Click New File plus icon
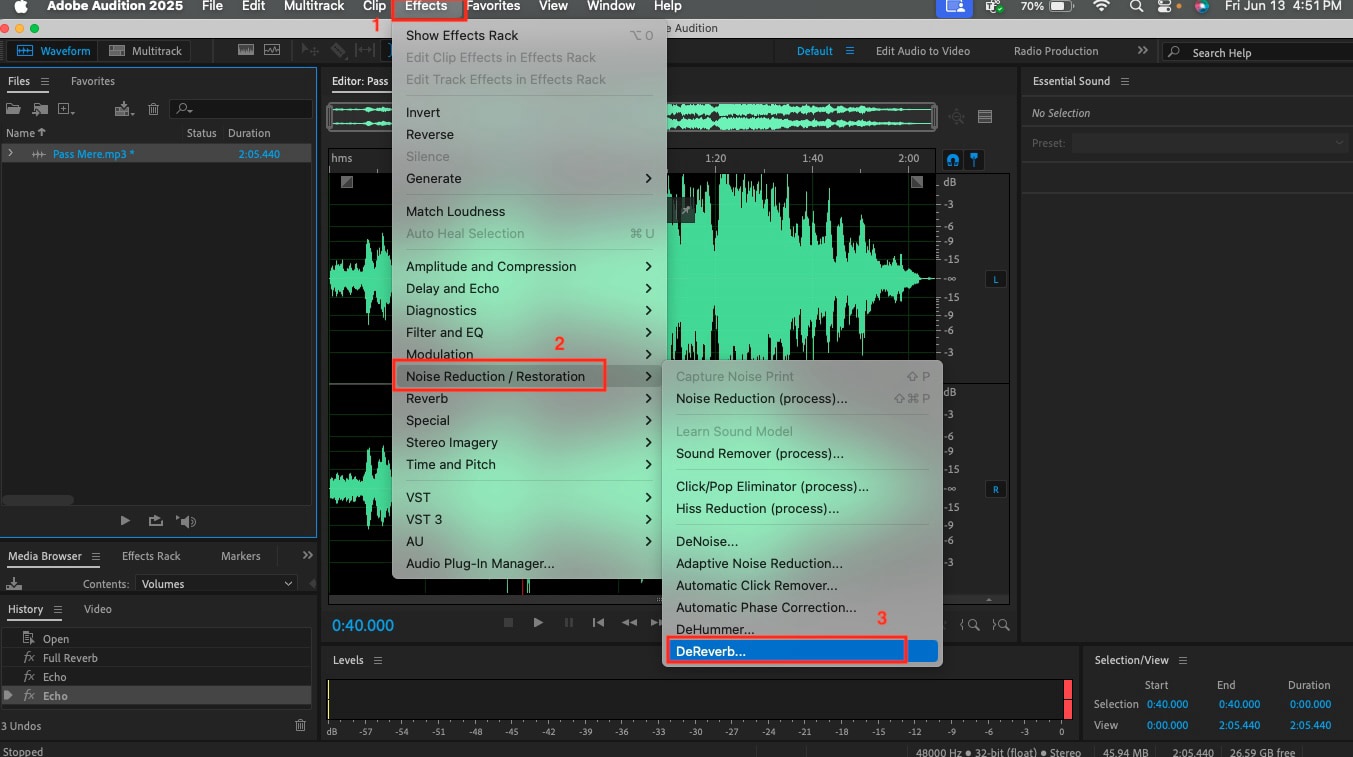 tap(66, 109)
